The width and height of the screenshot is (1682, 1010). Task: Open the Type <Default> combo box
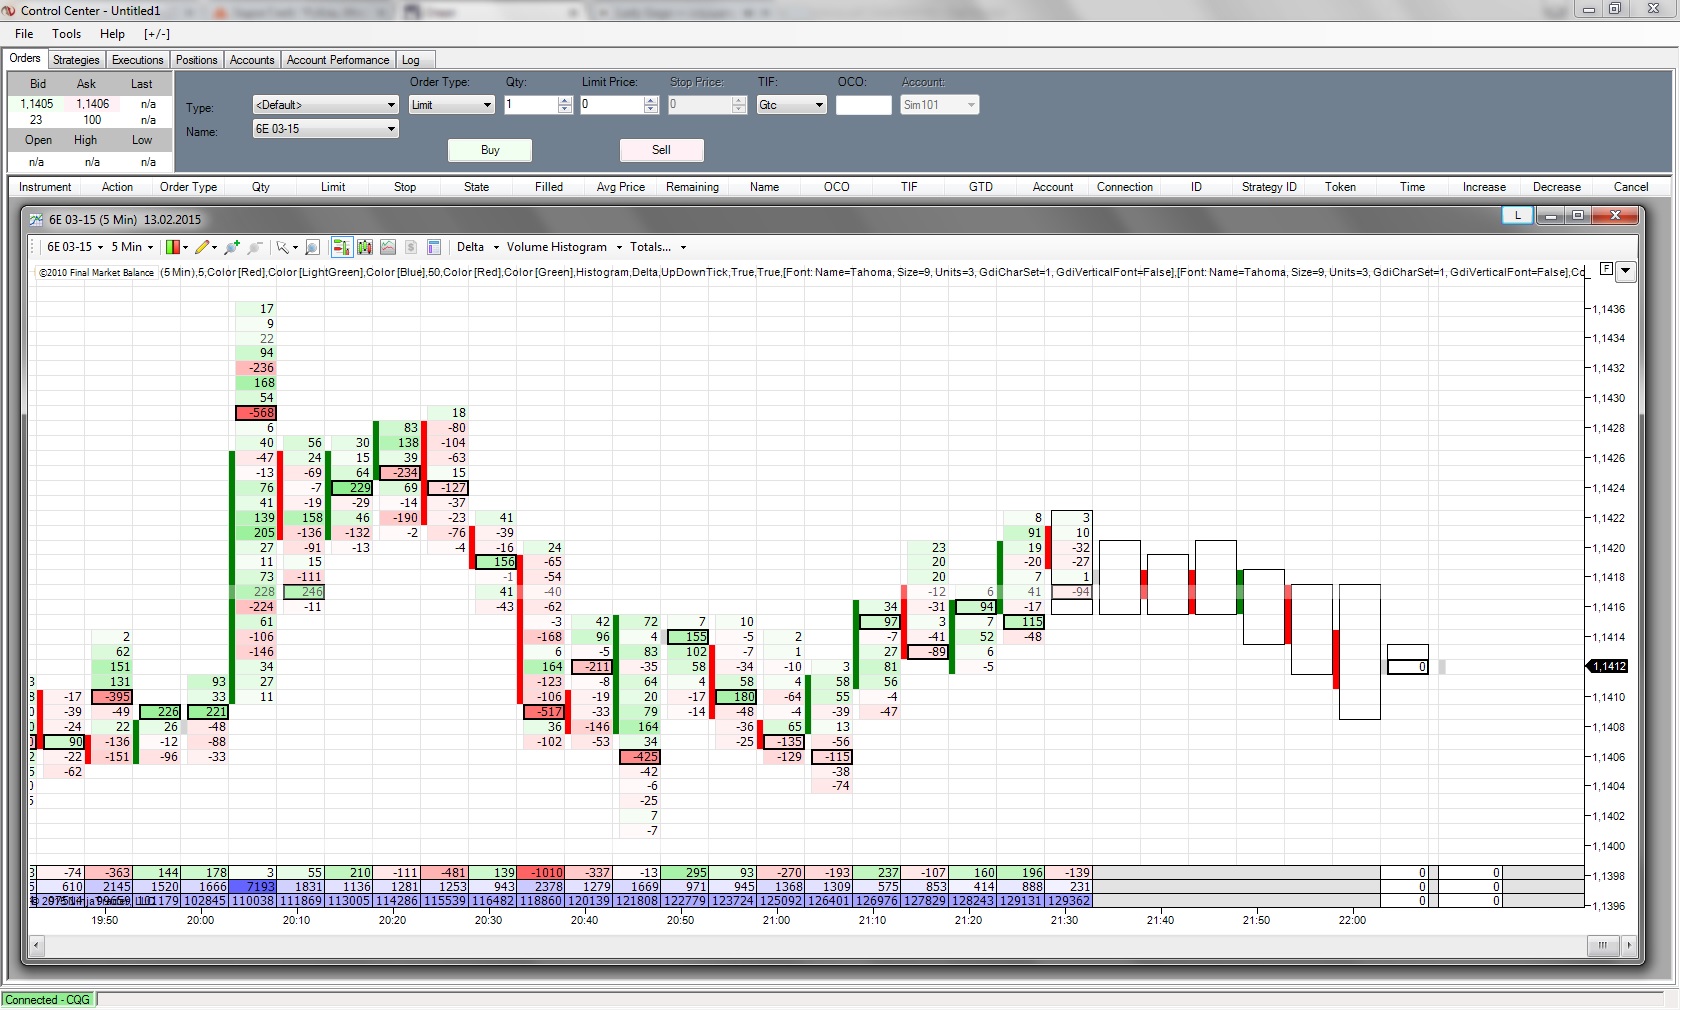coord(325,105)
